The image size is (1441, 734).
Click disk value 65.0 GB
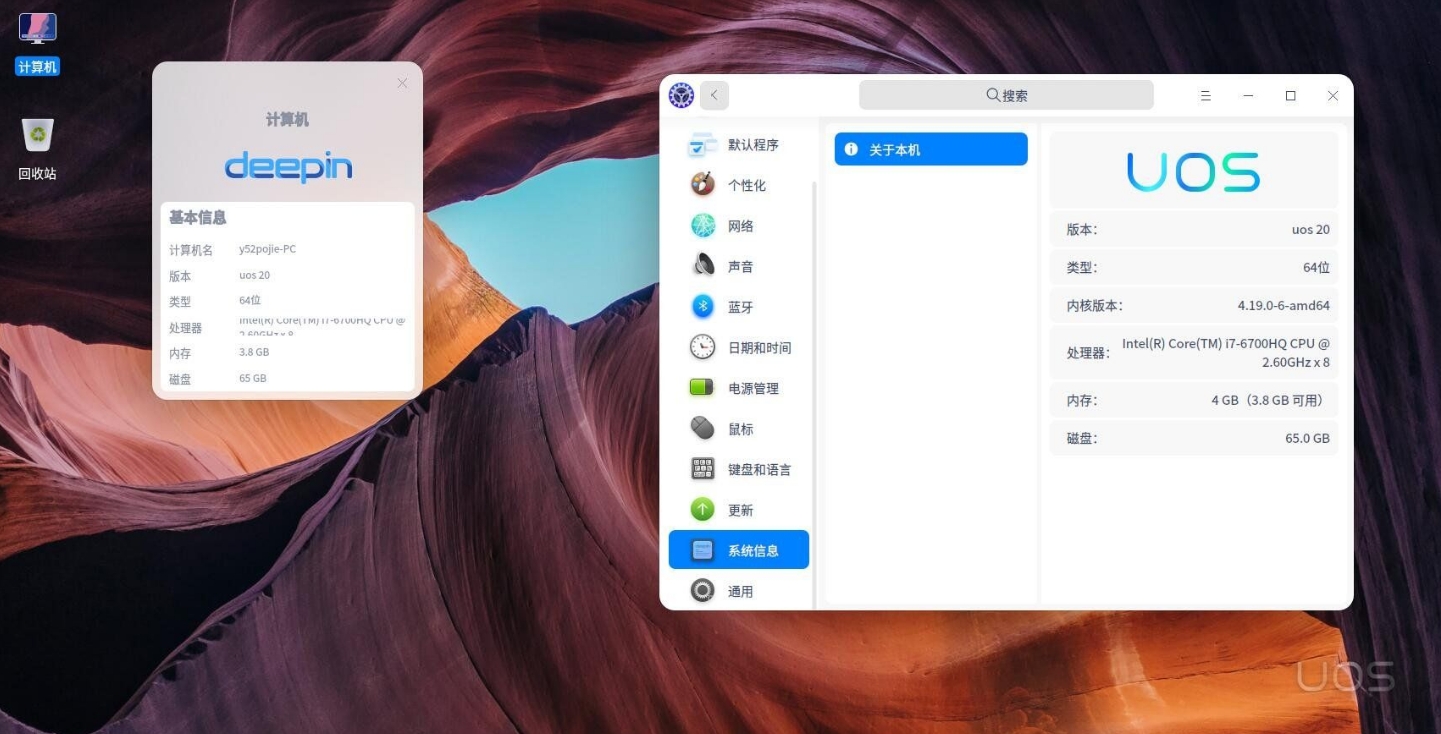pos(1307,438)
